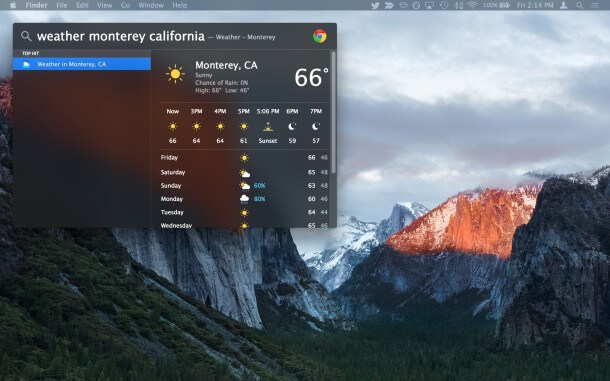The width and height of the screenshot is (610, 381).
Task: Click the Monterey, CA heading
Action: pyautogui.click(x=226, y=65)
